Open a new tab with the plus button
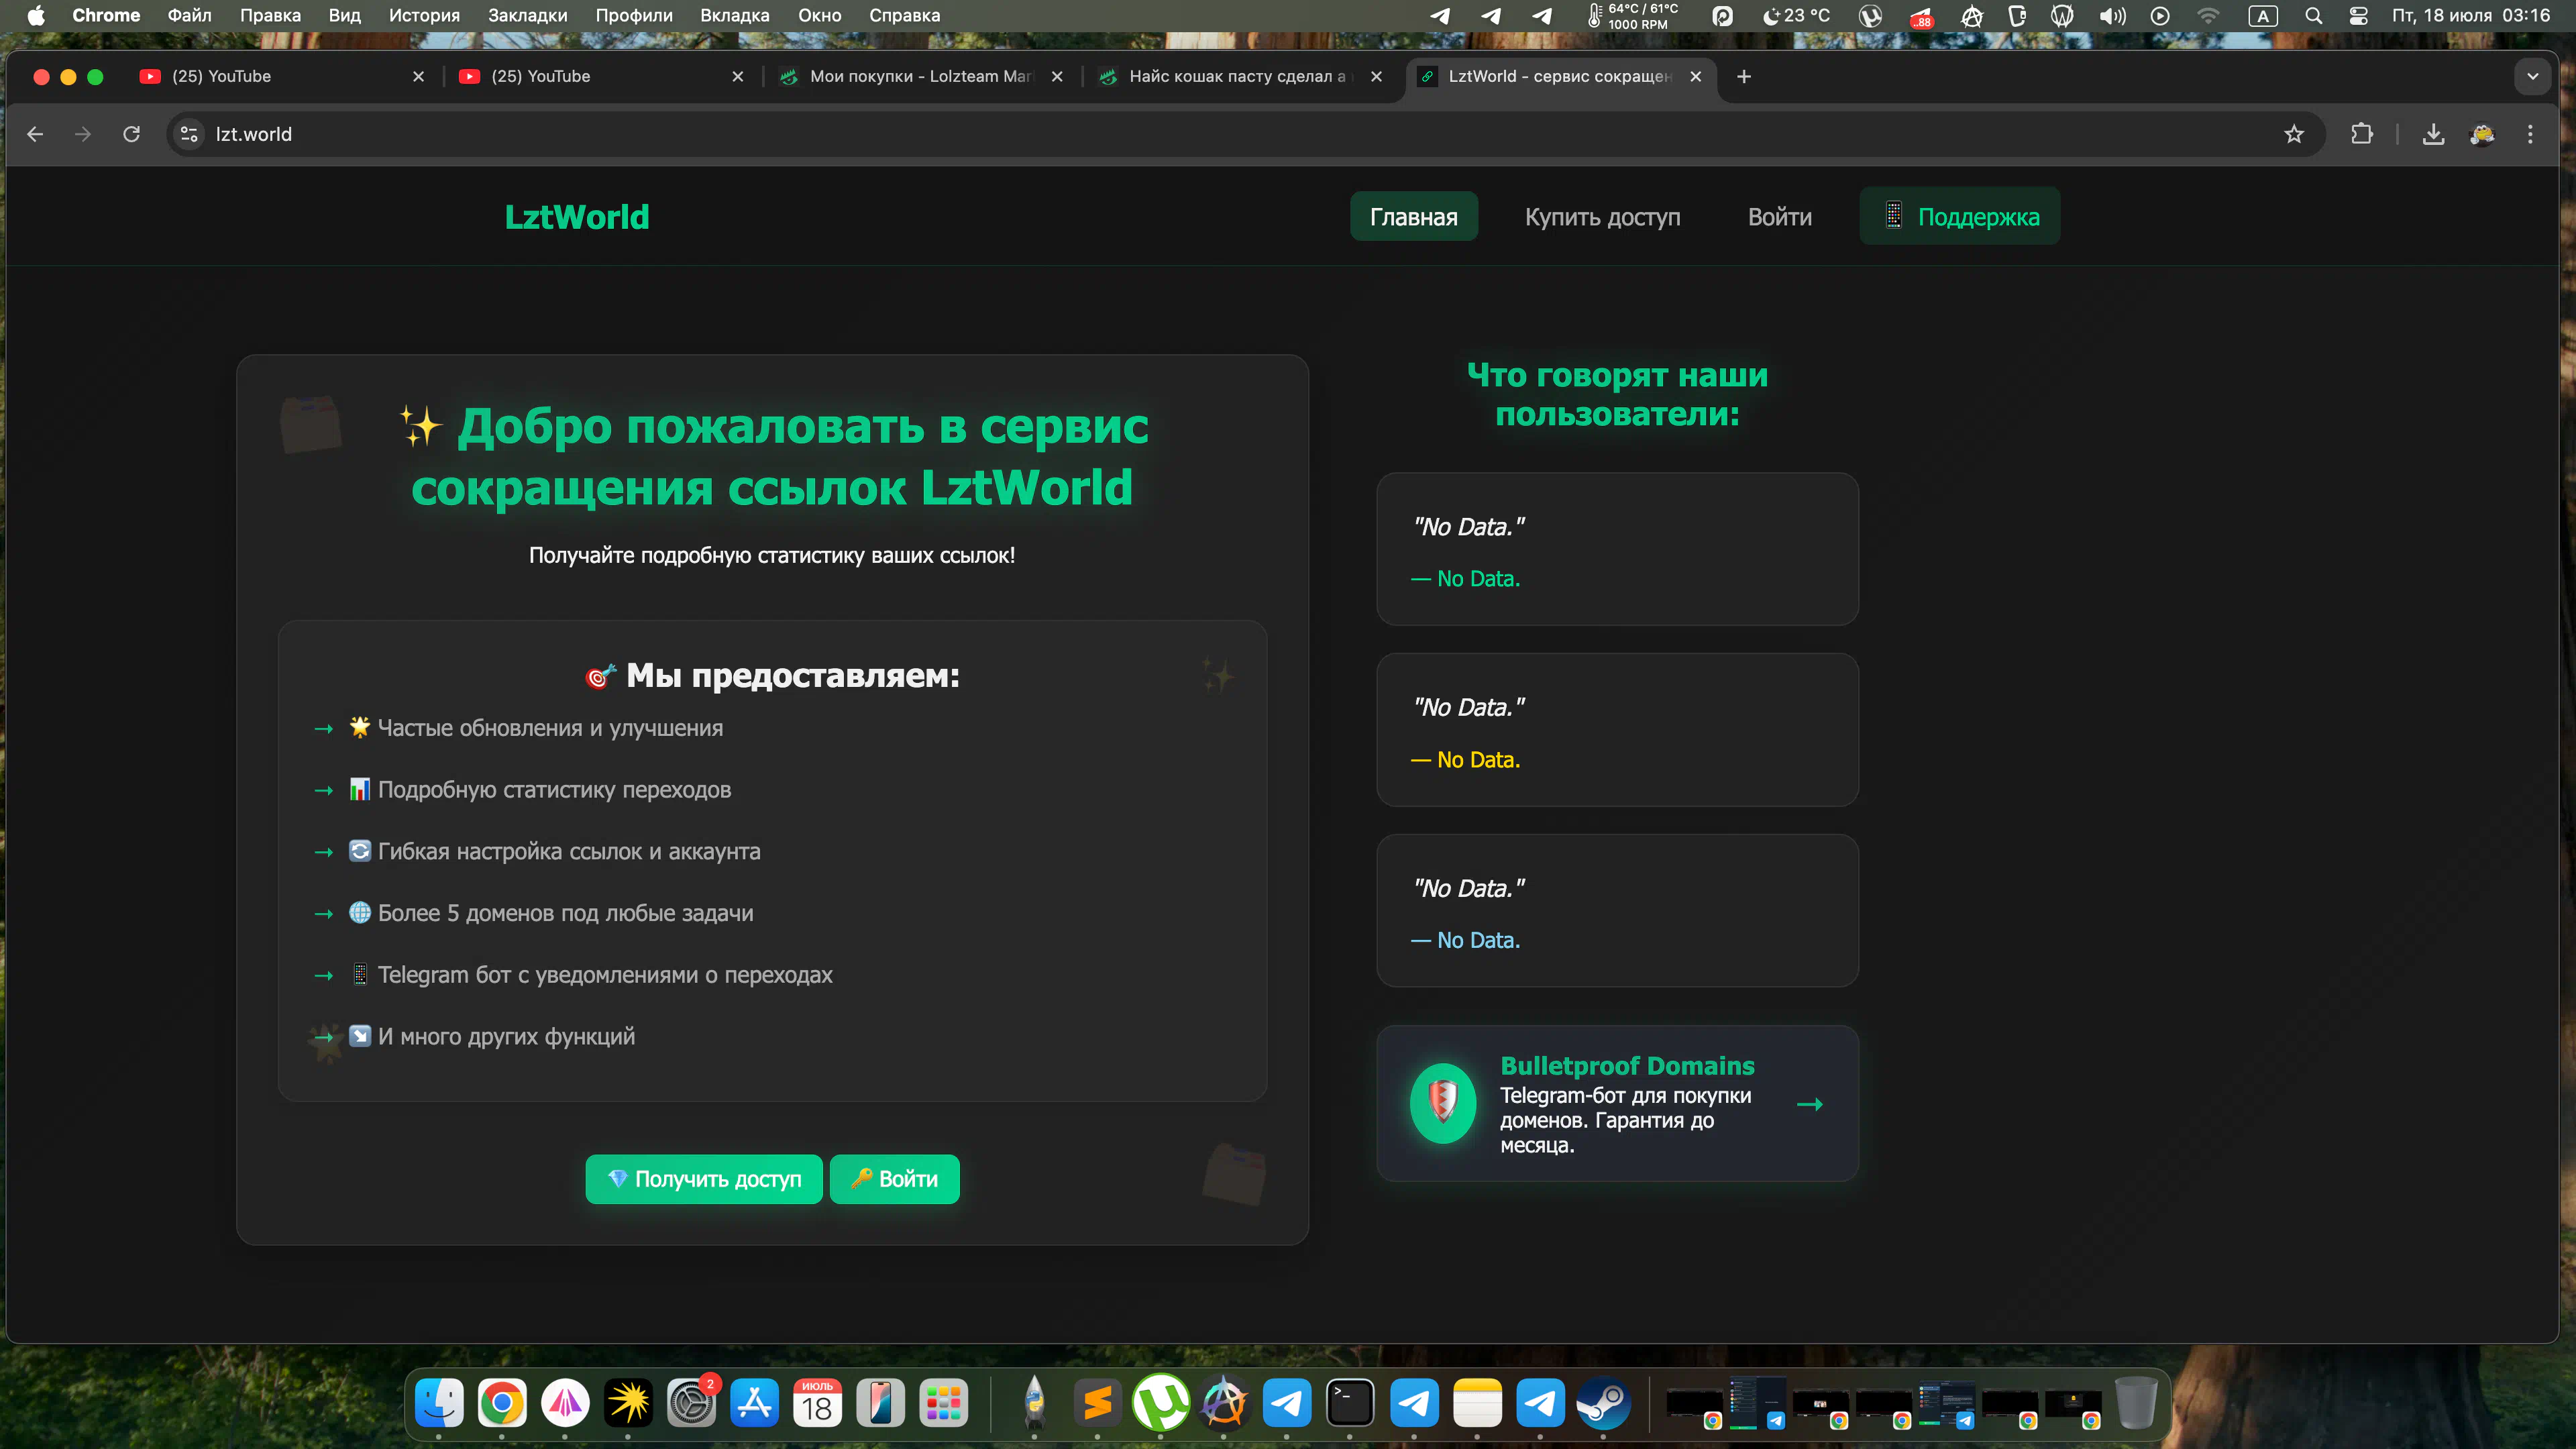 coord(1744,76)
